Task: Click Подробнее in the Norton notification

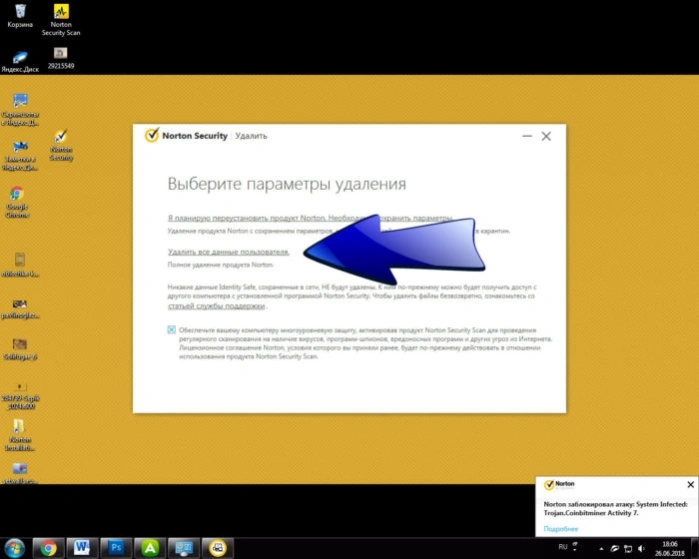Action: pyautogui.click(x=561, y=529)
